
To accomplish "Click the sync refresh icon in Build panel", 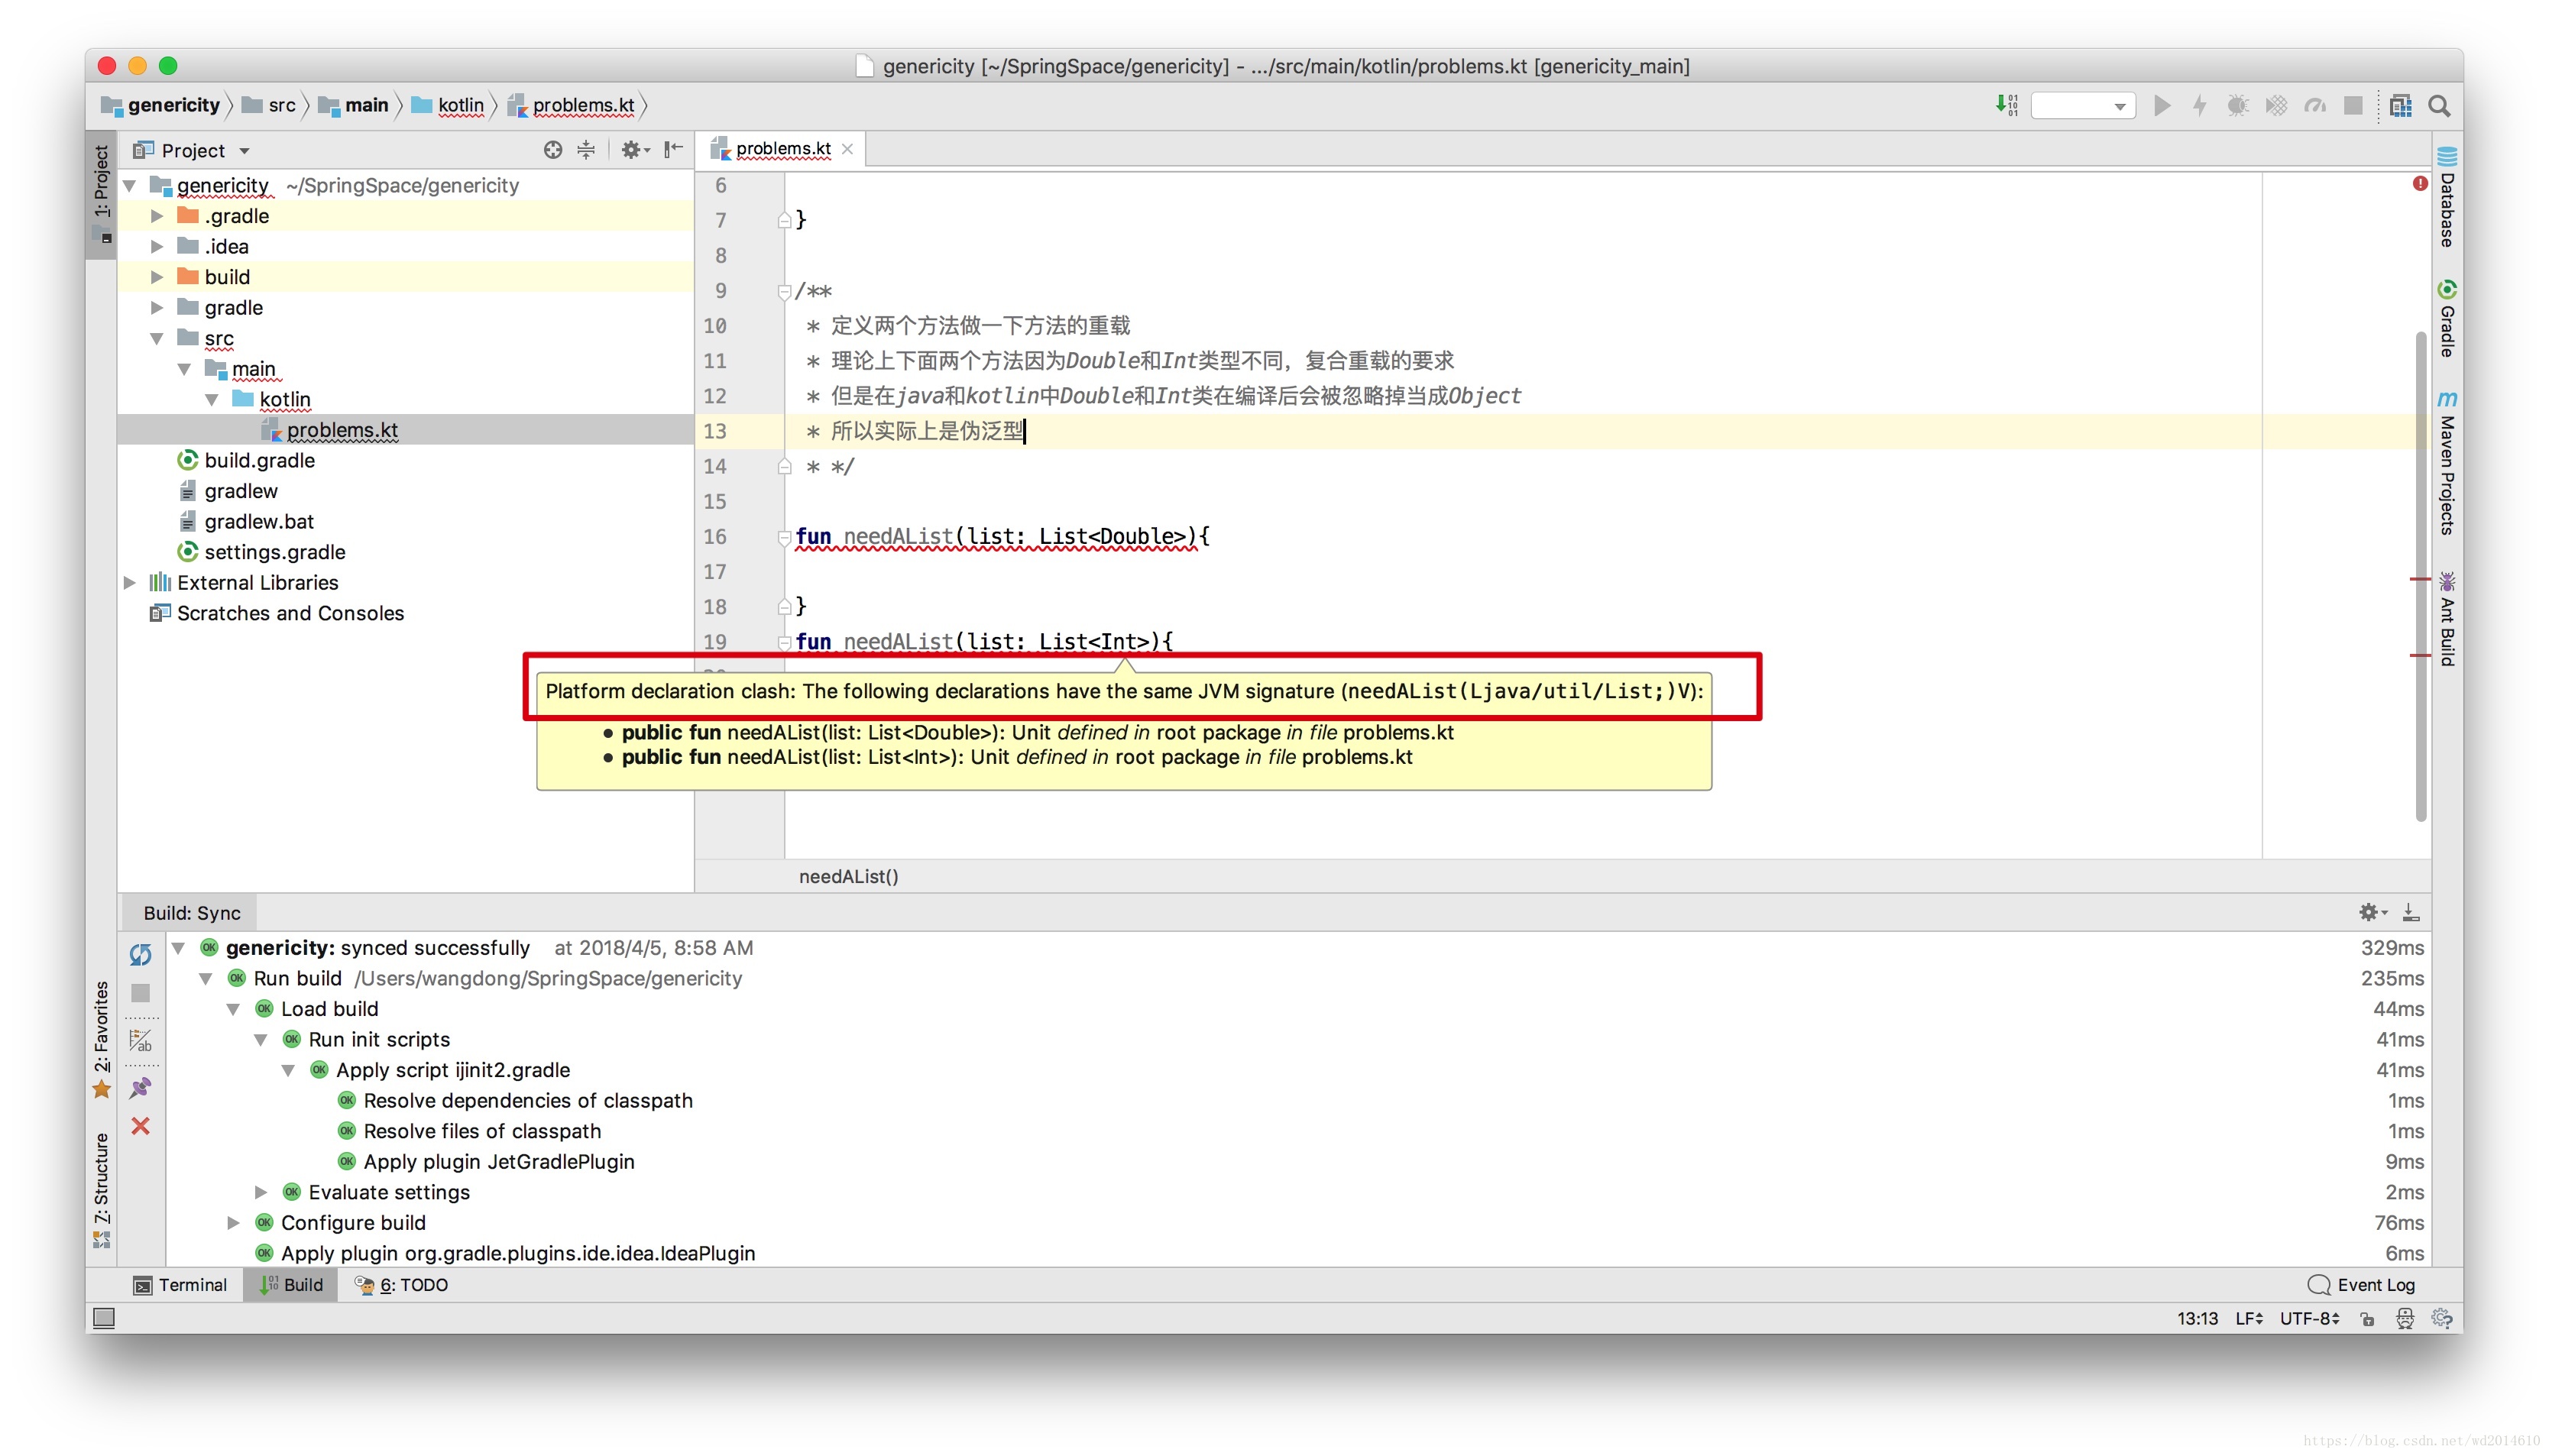I will click(140, 954).
